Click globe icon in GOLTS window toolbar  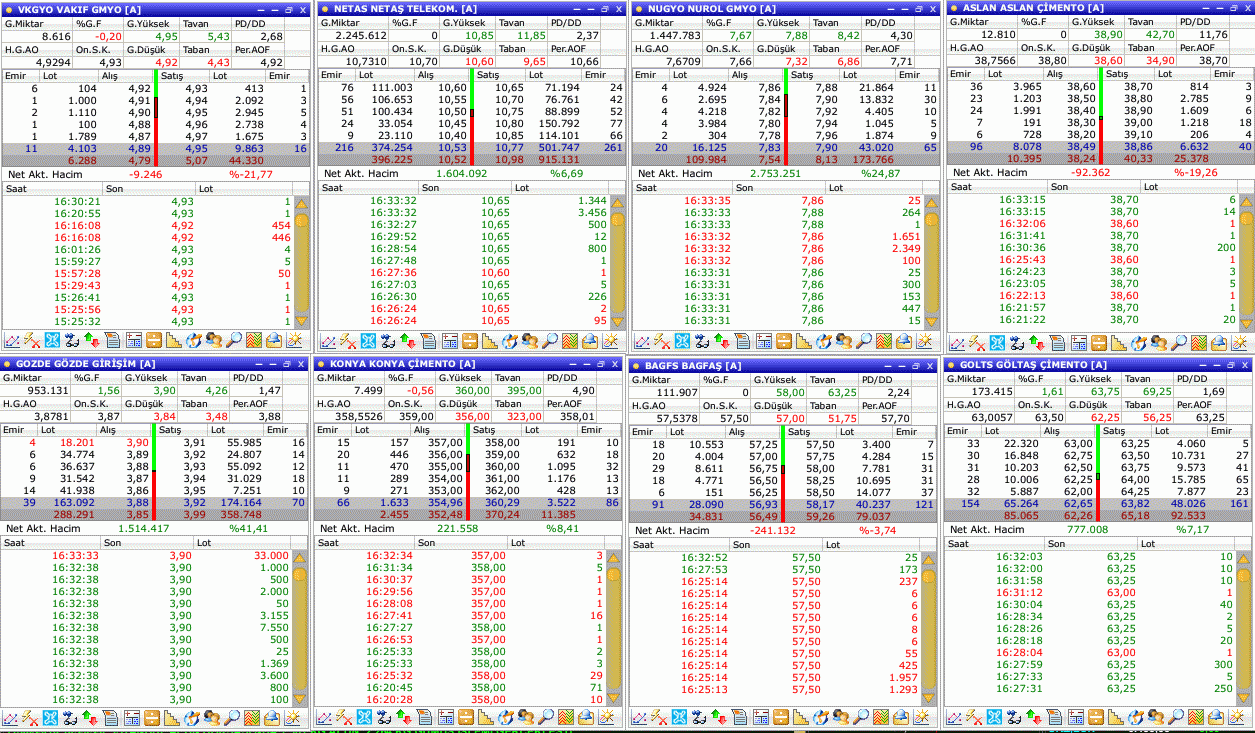tap(1134, 717)
